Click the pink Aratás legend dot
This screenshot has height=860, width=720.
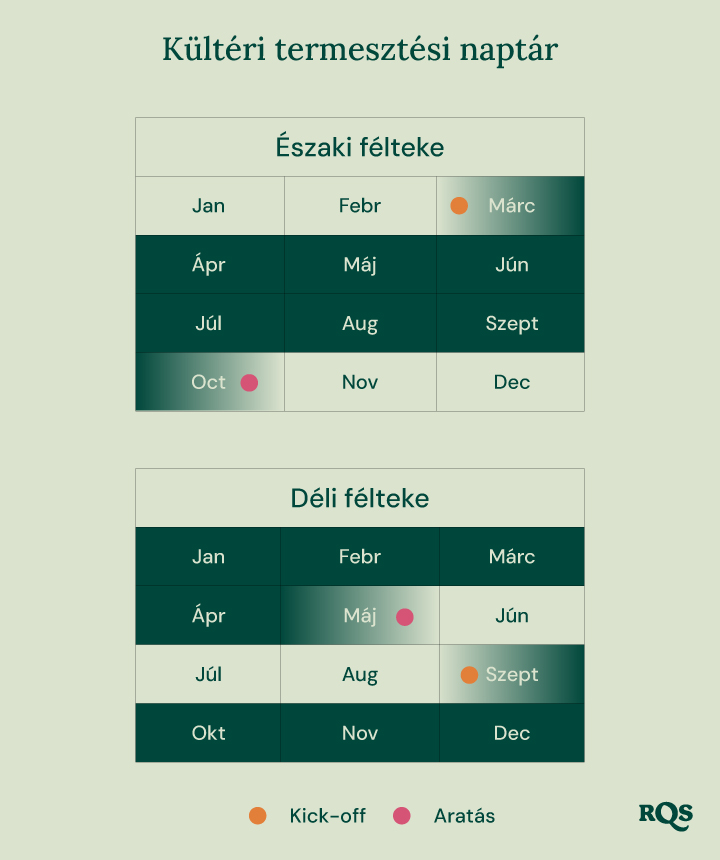pos(402,816)
